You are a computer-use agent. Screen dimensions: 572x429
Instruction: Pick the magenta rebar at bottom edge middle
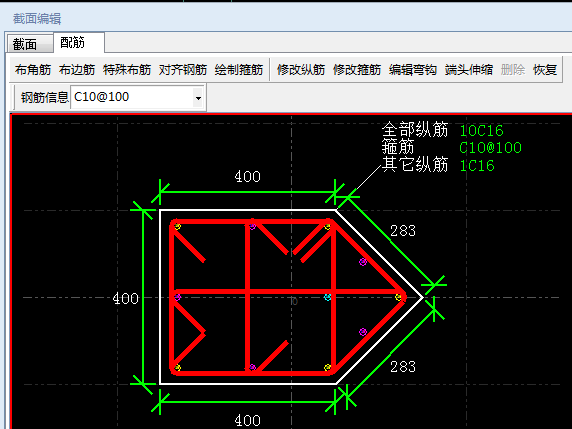(252, 367)
